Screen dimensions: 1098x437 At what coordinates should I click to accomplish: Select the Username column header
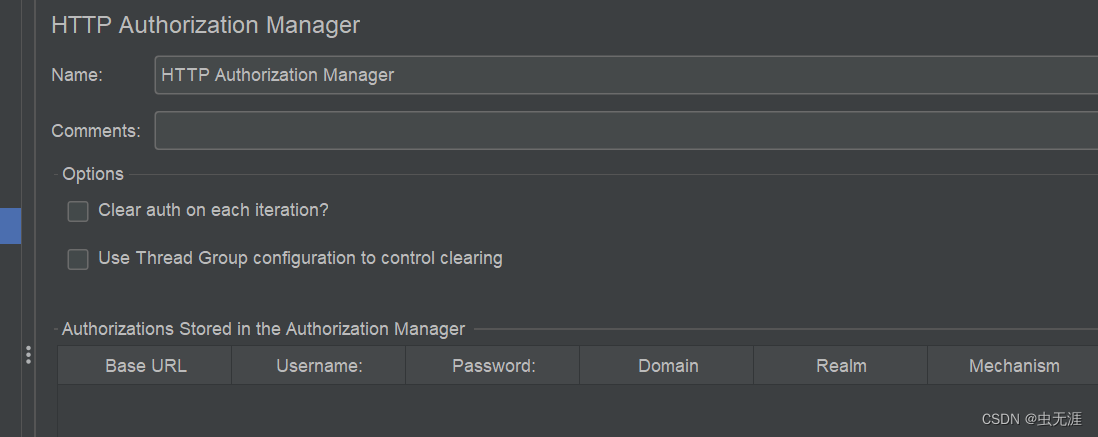pos(319,366)
